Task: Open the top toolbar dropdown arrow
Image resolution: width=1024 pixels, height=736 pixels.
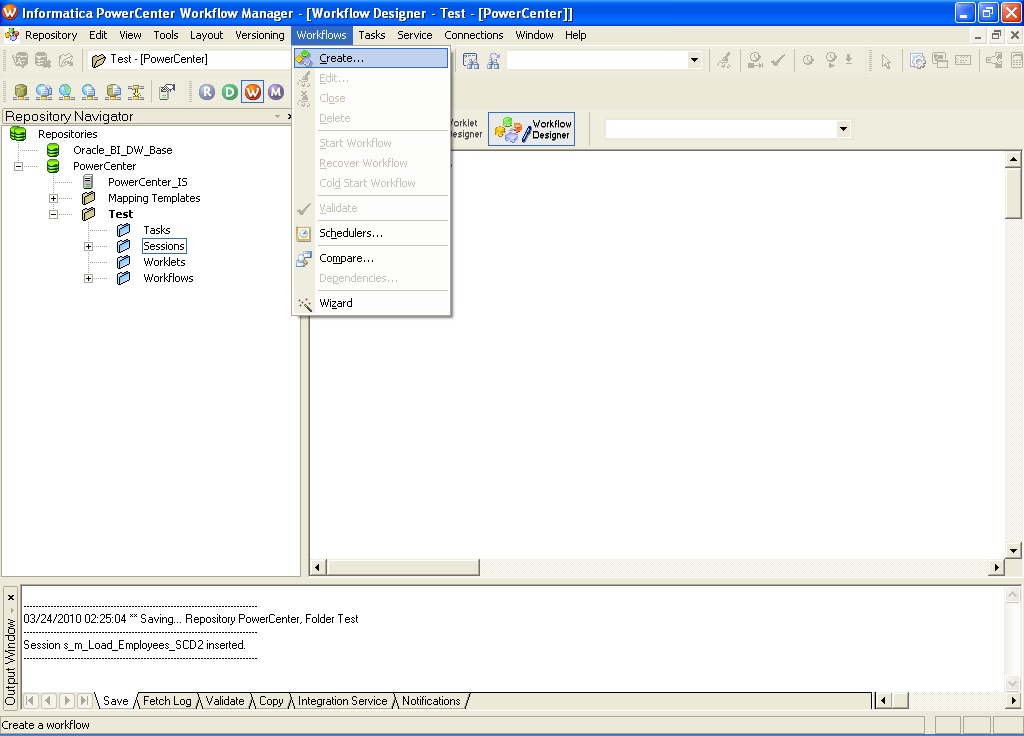Action: (x=694, y=60)
